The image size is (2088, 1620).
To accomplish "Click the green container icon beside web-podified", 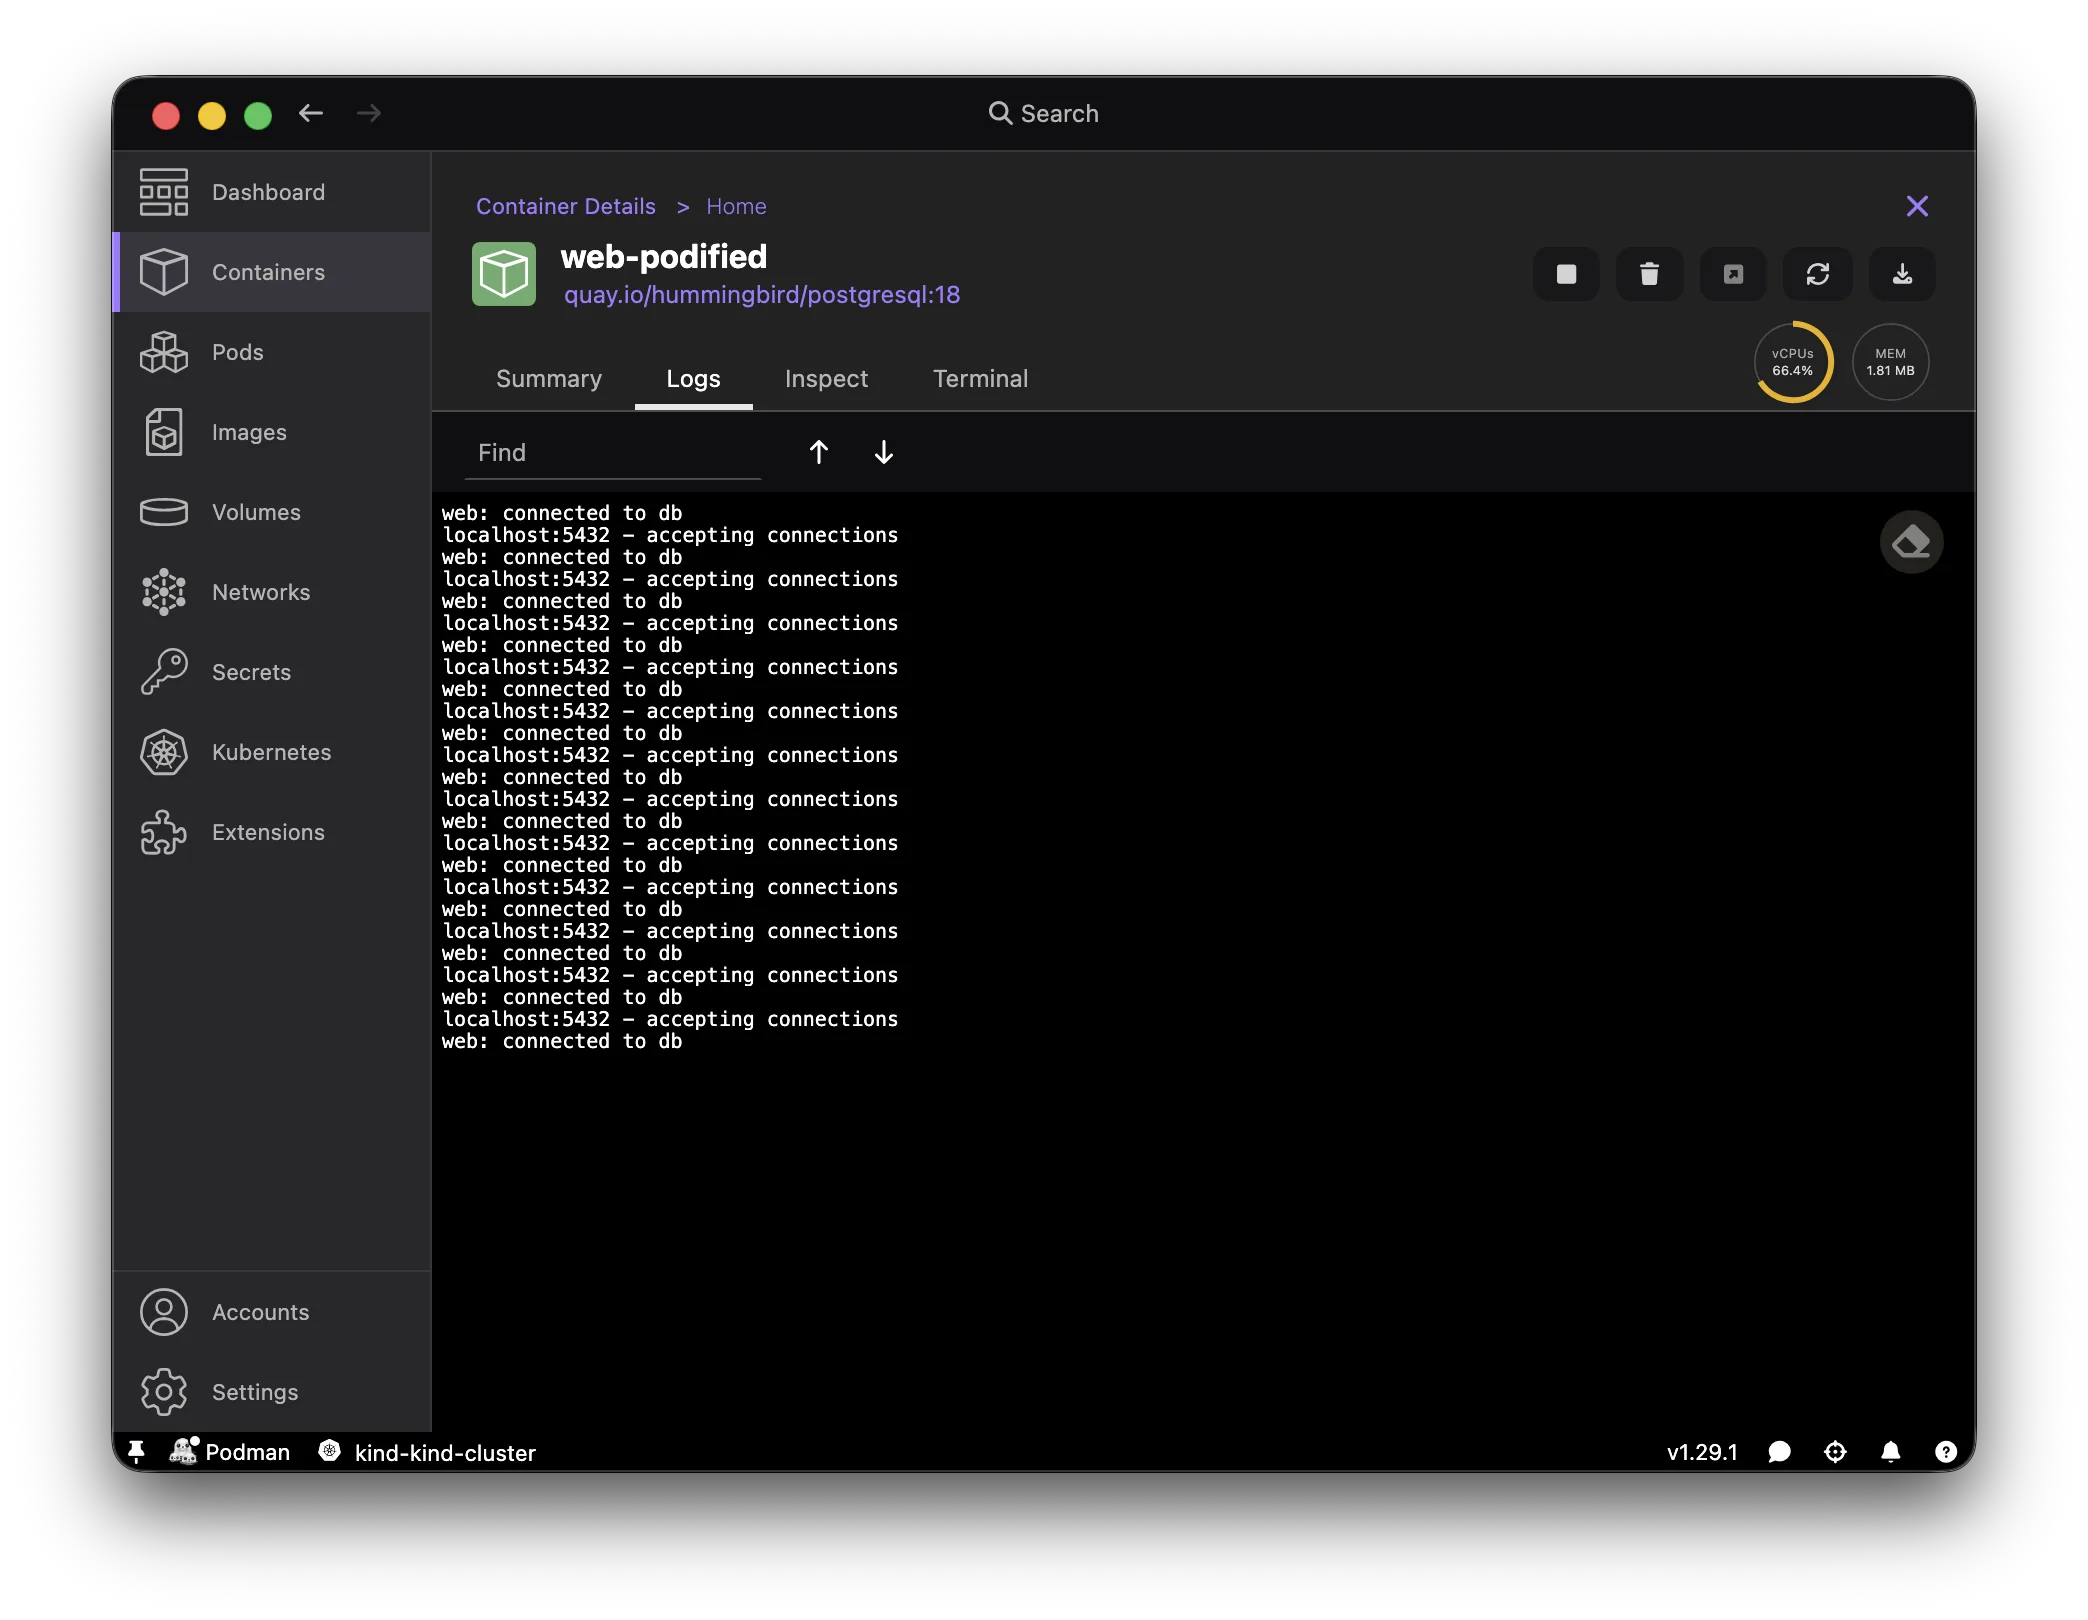I will 504,274.
